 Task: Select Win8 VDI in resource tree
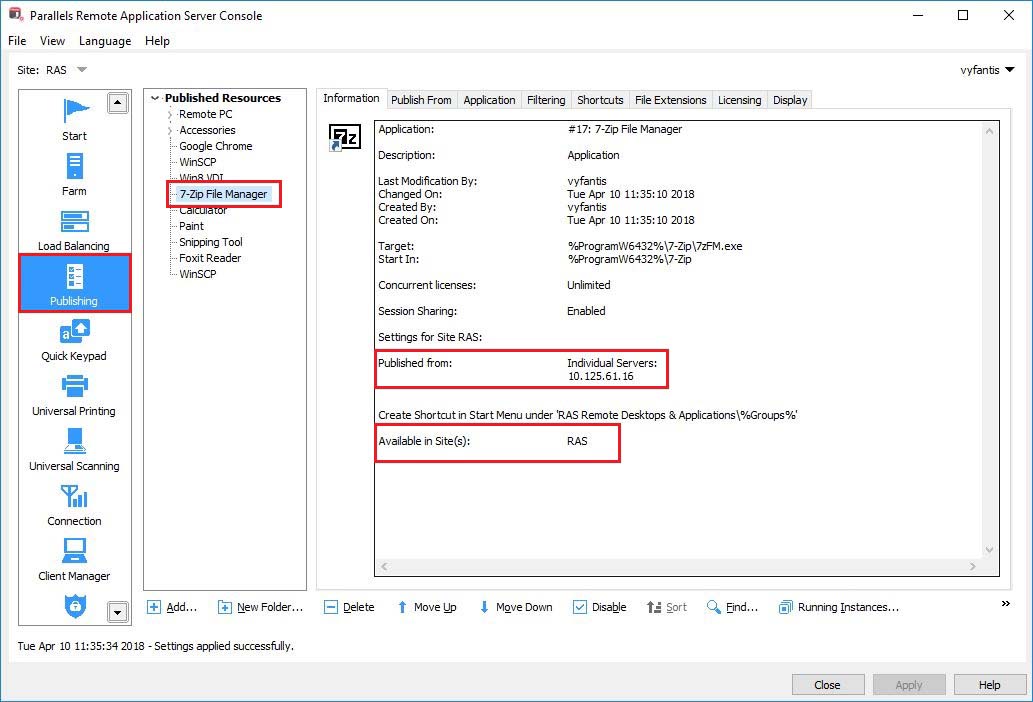[x=202, y=178]
